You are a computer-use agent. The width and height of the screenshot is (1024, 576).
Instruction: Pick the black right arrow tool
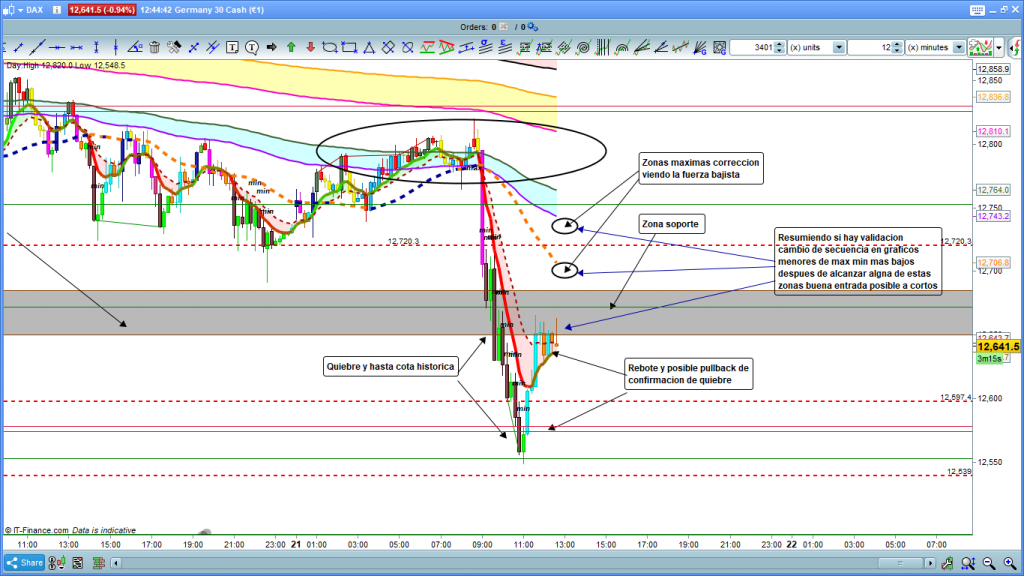coord(271,47)
